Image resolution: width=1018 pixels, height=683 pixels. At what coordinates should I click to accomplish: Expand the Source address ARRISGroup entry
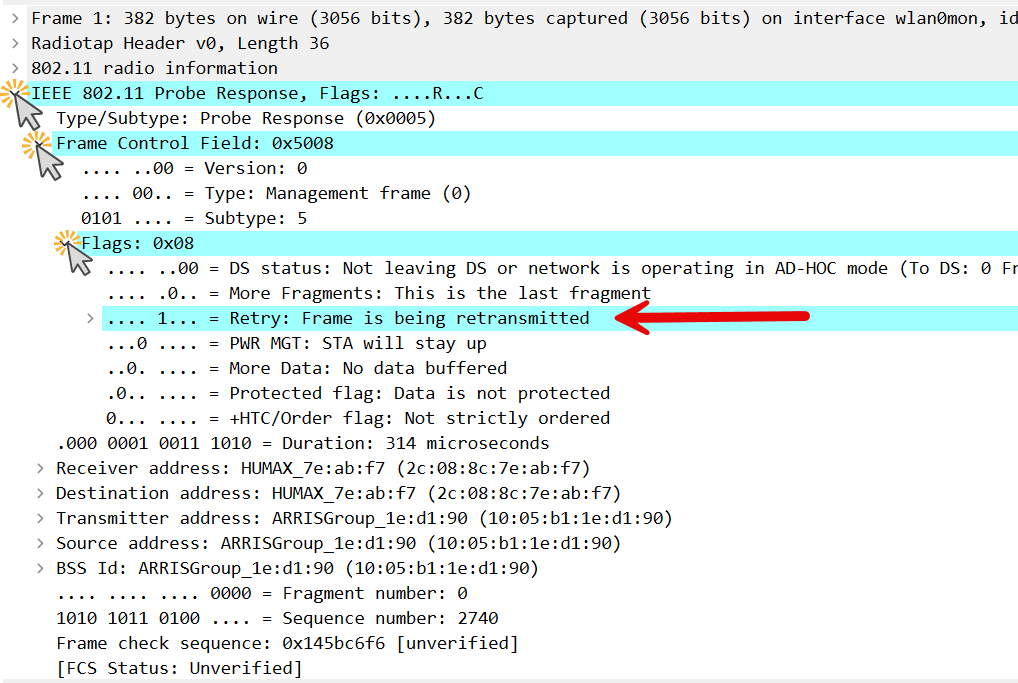pyautogui.click(x=40, y=543)
